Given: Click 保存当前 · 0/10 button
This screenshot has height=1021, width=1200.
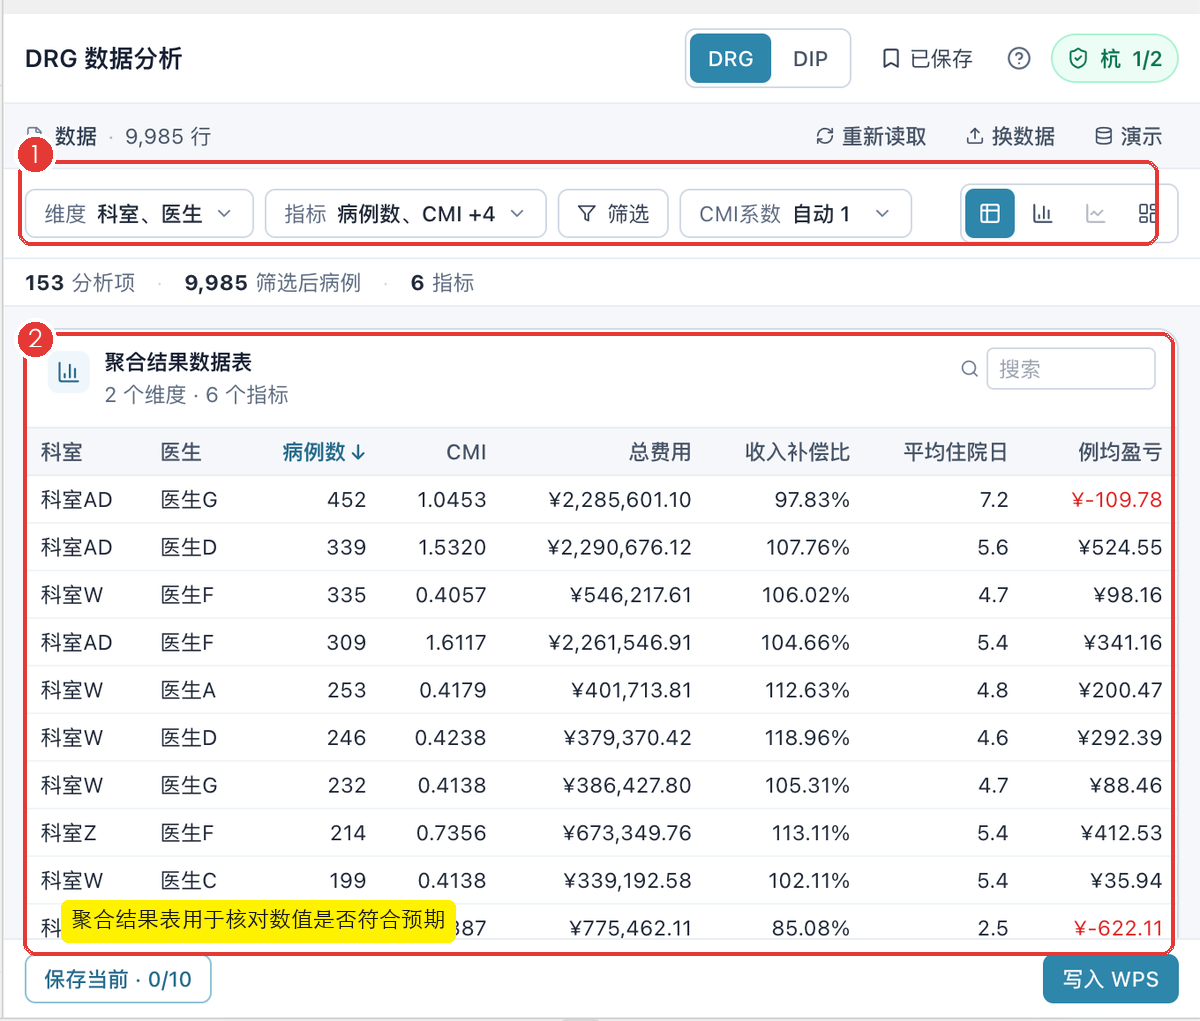Looking at the screenshot, I should coord(118,979).
